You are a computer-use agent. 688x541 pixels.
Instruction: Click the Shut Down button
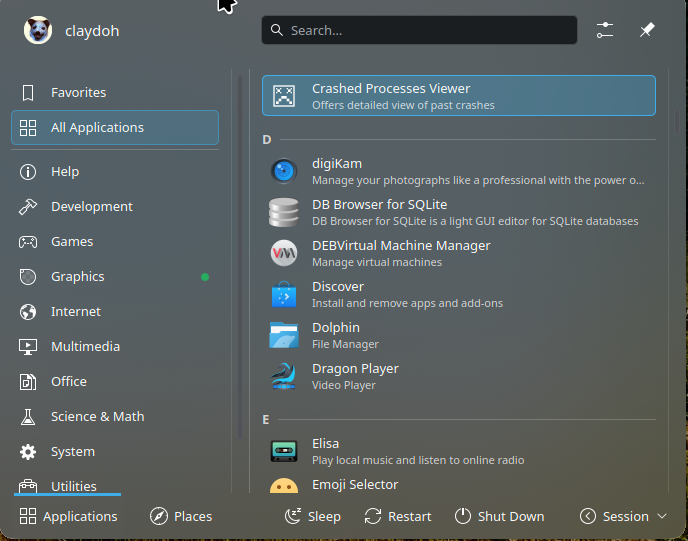[x=499, y=516]
